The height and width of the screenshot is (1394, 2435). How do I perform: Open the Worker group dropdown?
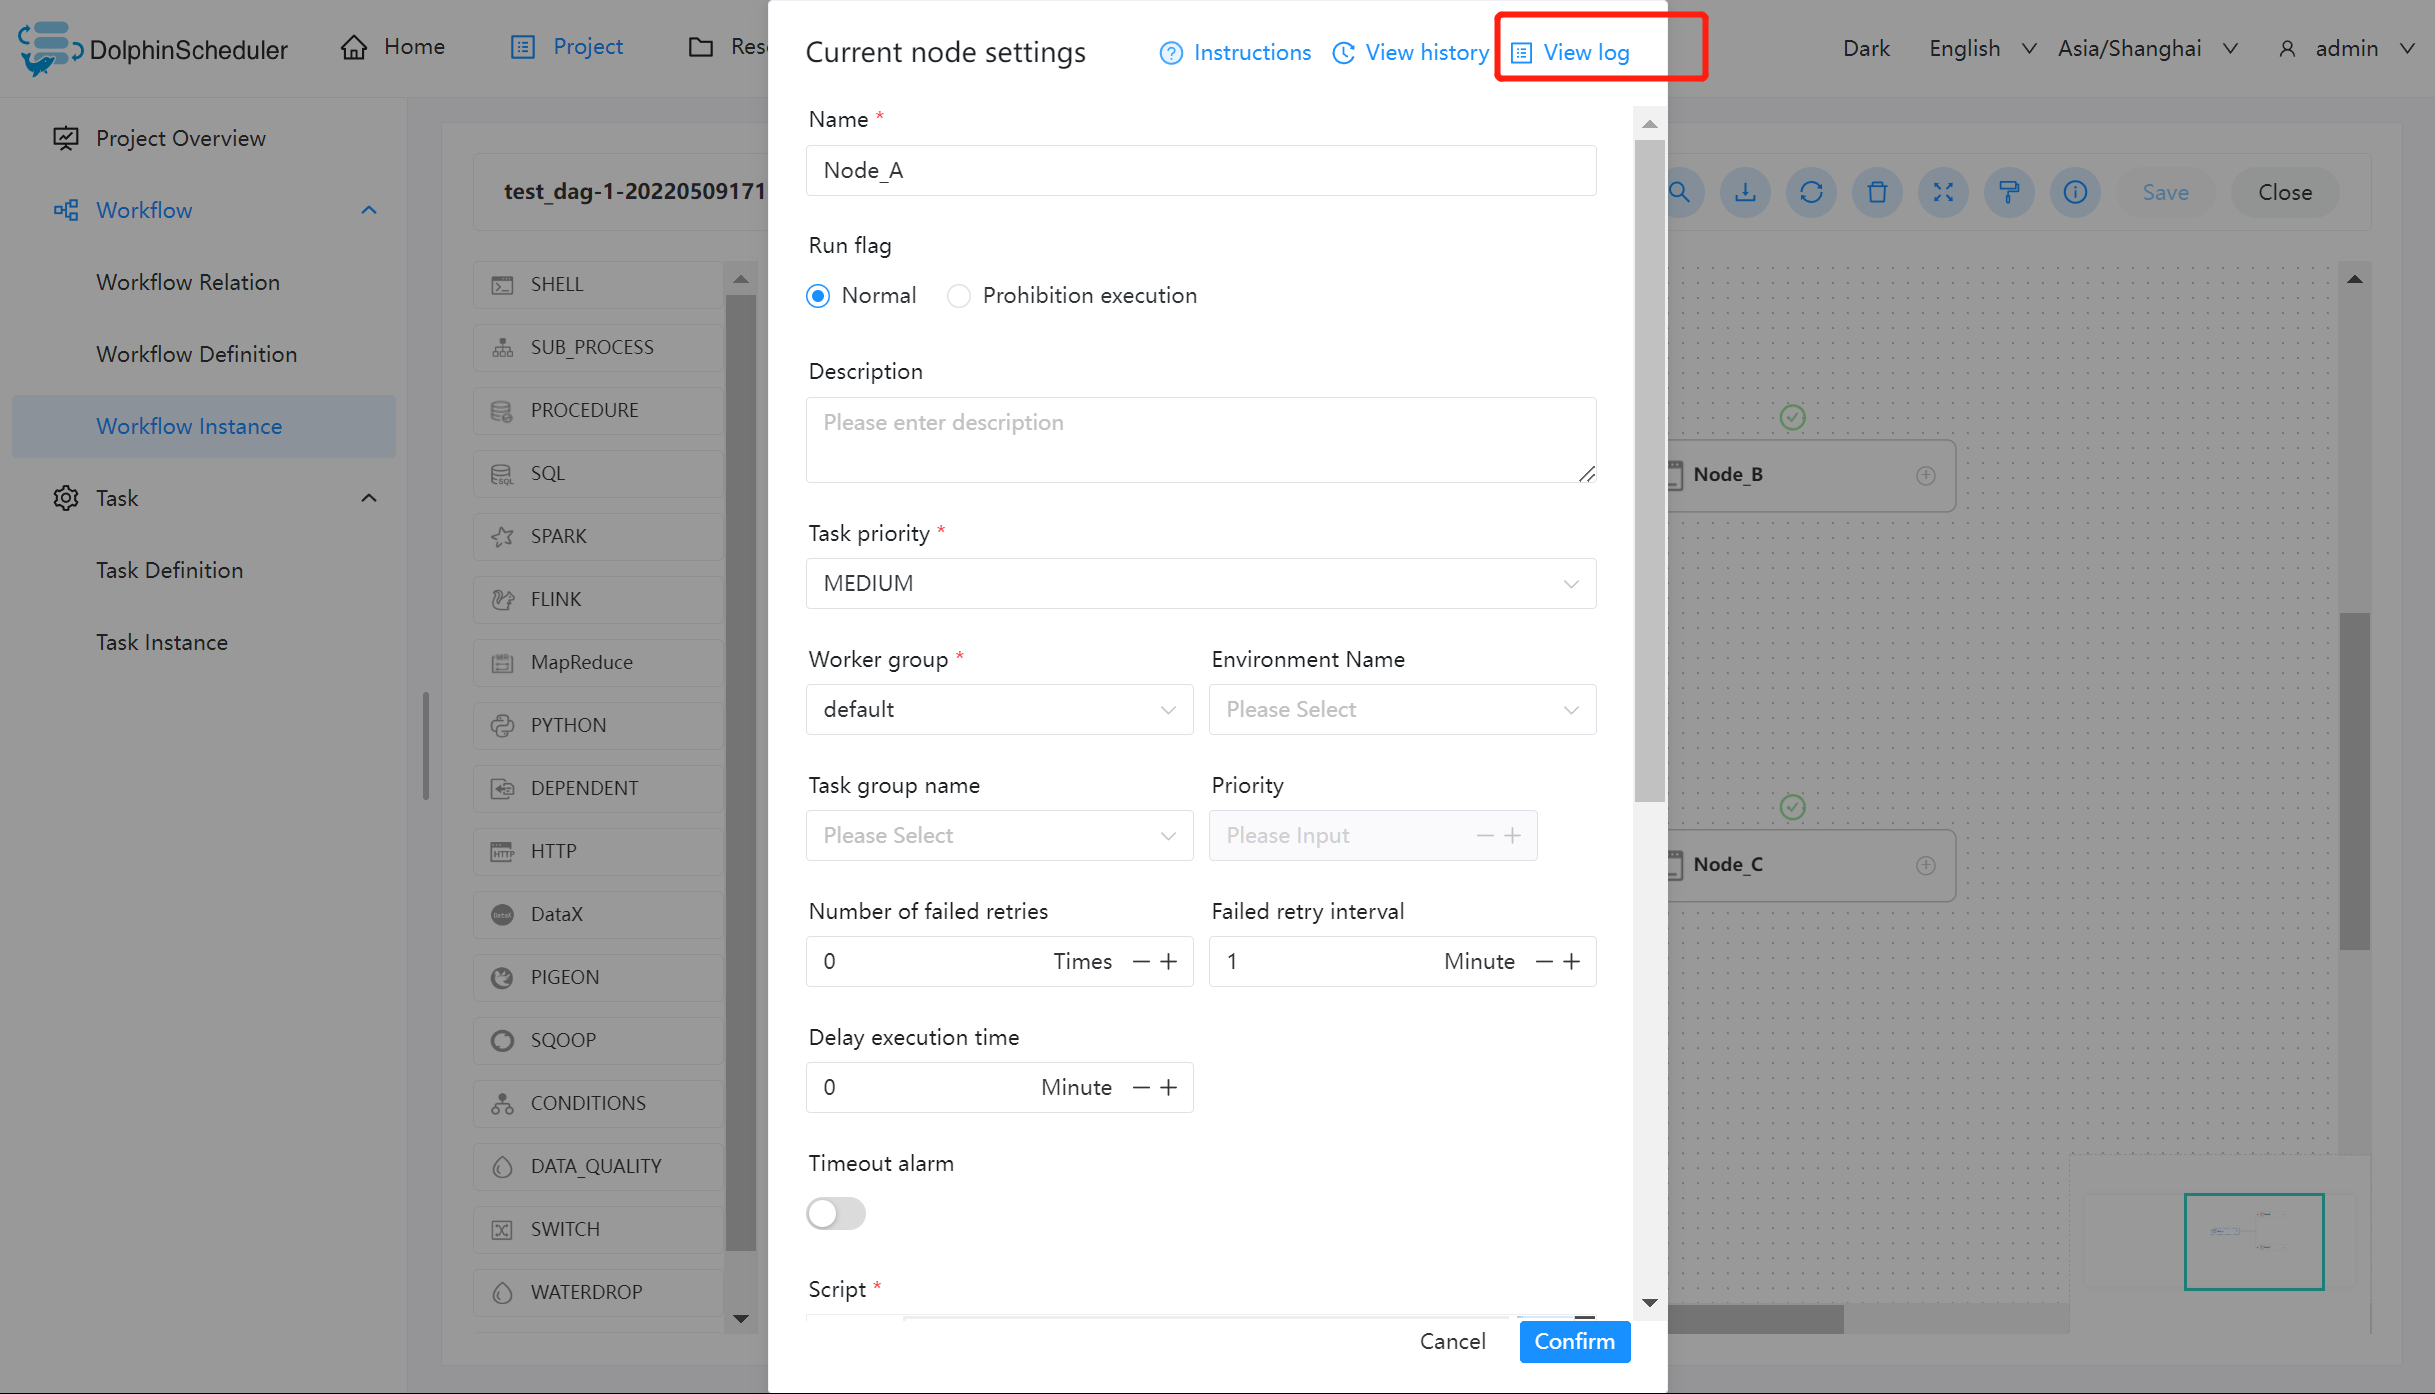(x=999, y=709)
